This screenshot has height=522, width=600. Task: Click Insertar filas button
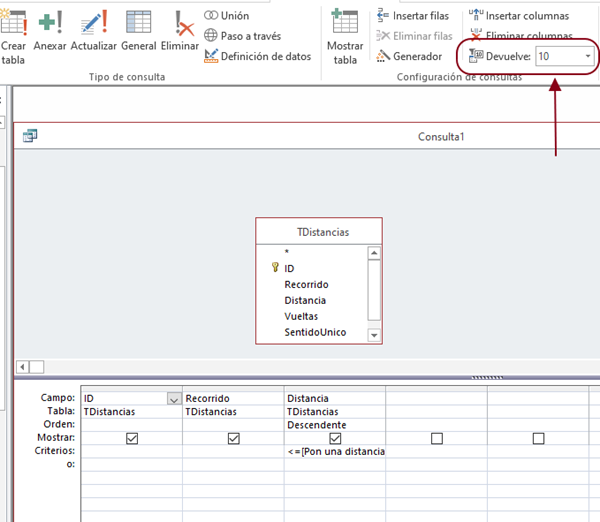coord(414,16)
